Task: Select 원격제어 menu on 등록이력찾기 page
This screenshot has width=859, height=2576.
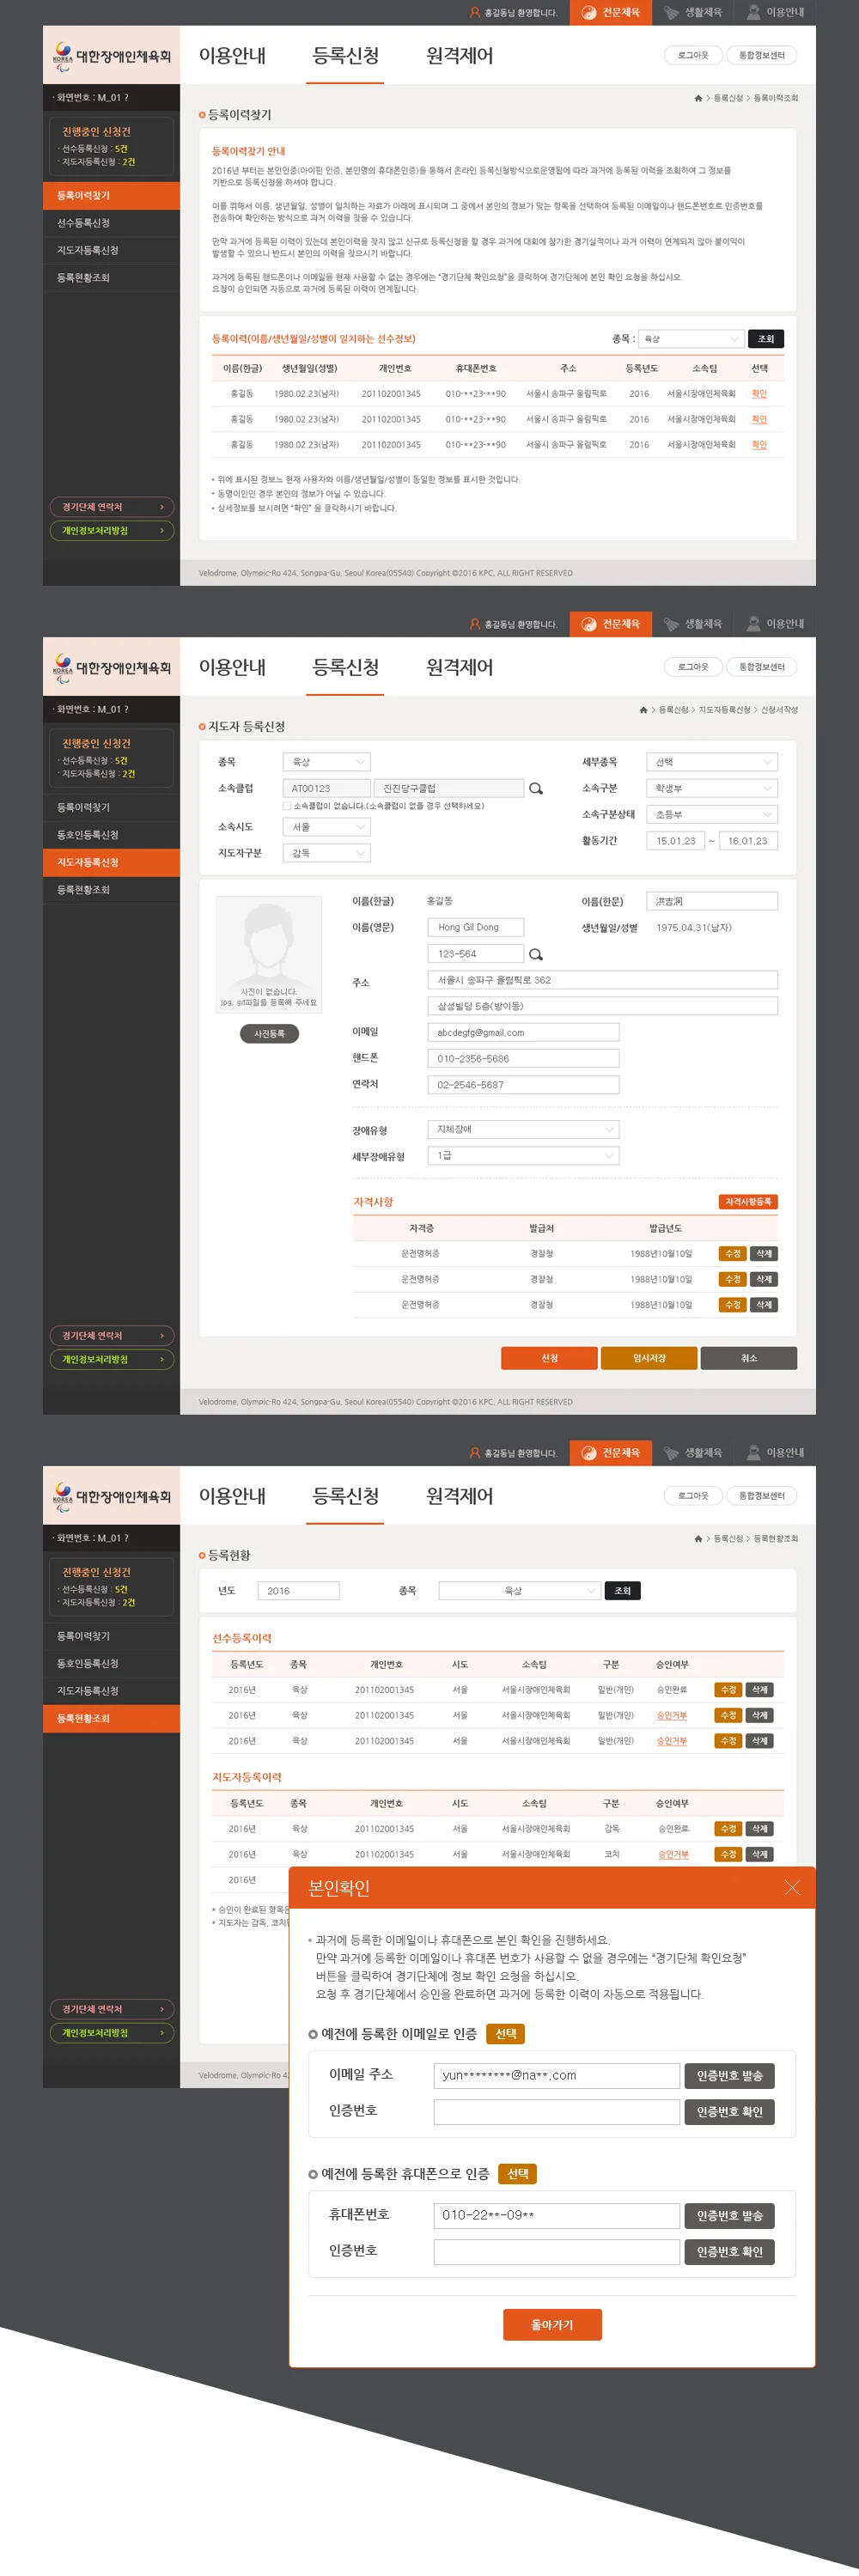Action: coord(459,56)
